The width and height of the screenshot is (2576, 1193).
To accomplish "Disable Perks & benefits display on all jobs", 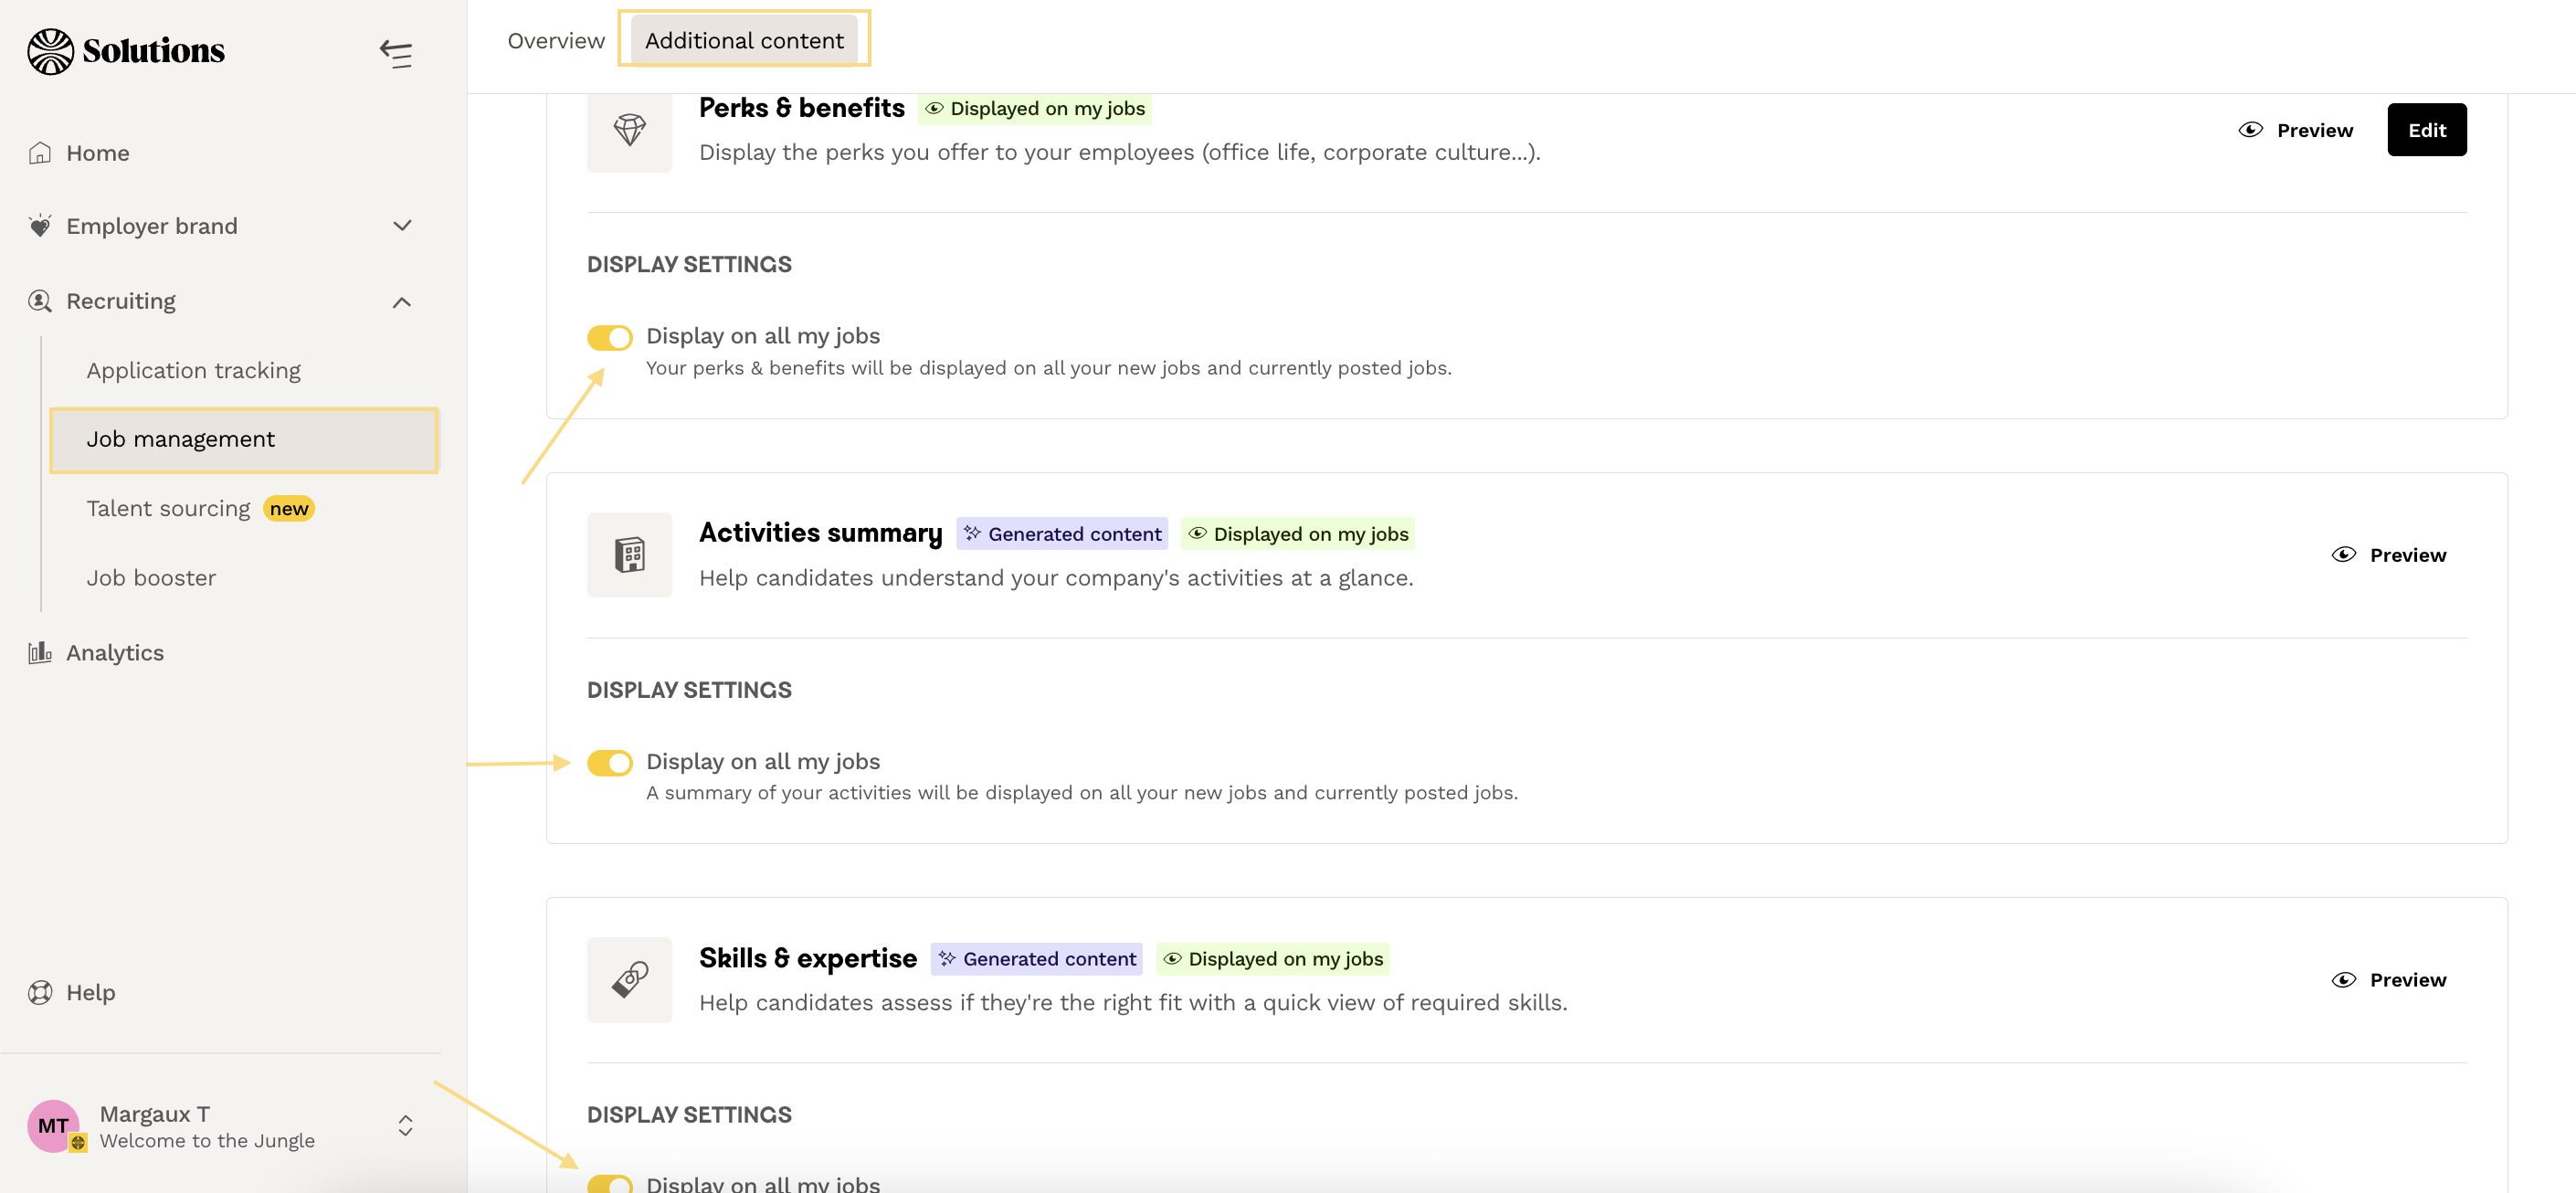I will click(x=609, y=338).
